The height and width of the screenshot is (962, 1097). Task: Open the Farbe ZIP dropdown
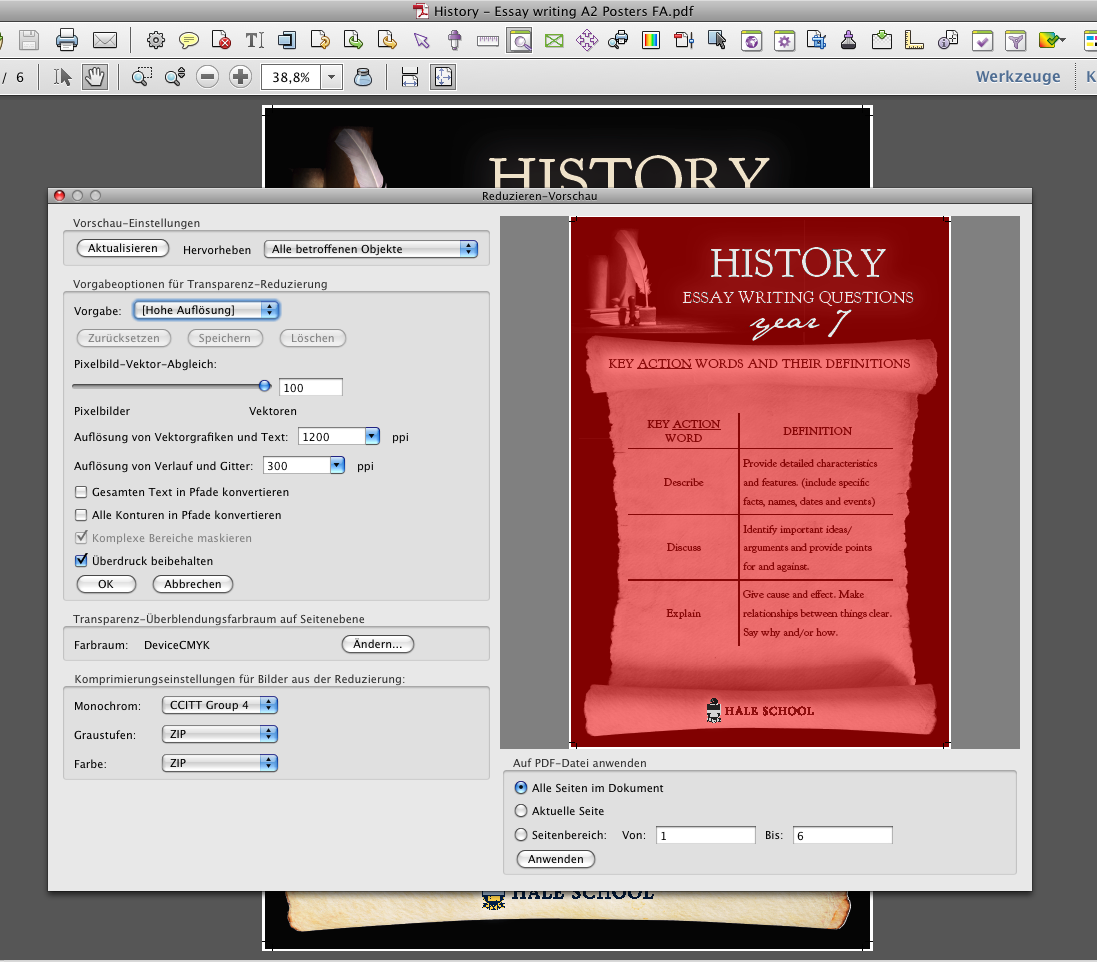pos(220,763)
